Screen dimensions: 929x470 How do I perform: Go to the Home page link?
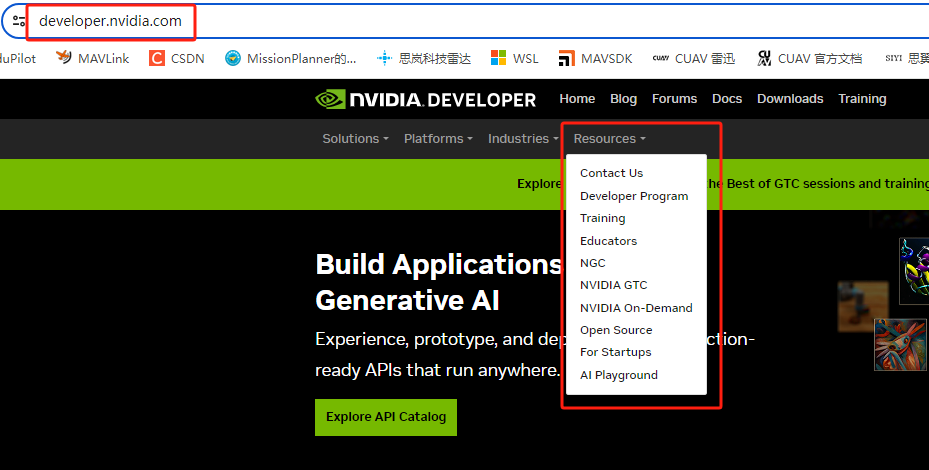[x=577, y=99]
